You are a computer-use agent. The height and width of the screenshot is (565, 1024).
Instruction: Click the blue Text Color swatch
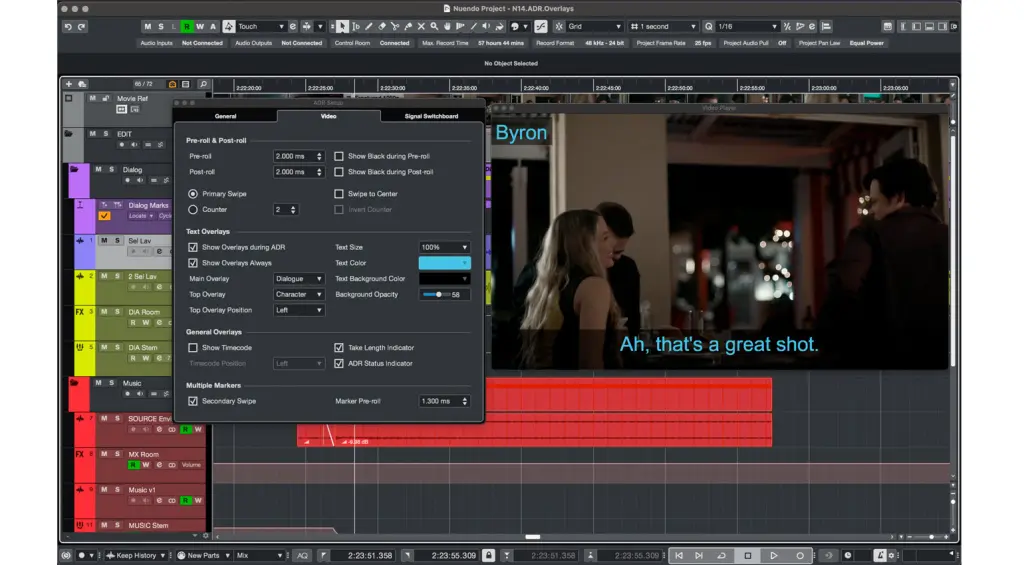(x=443, y=263)
